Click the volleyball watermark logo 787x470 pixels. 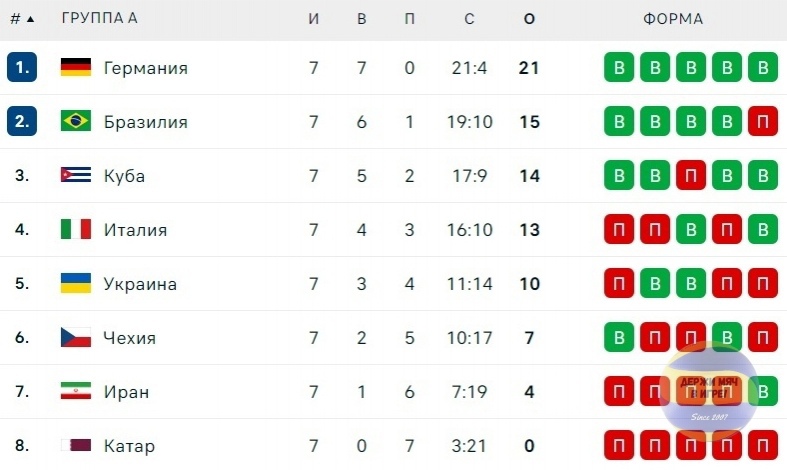coord(709,392)
